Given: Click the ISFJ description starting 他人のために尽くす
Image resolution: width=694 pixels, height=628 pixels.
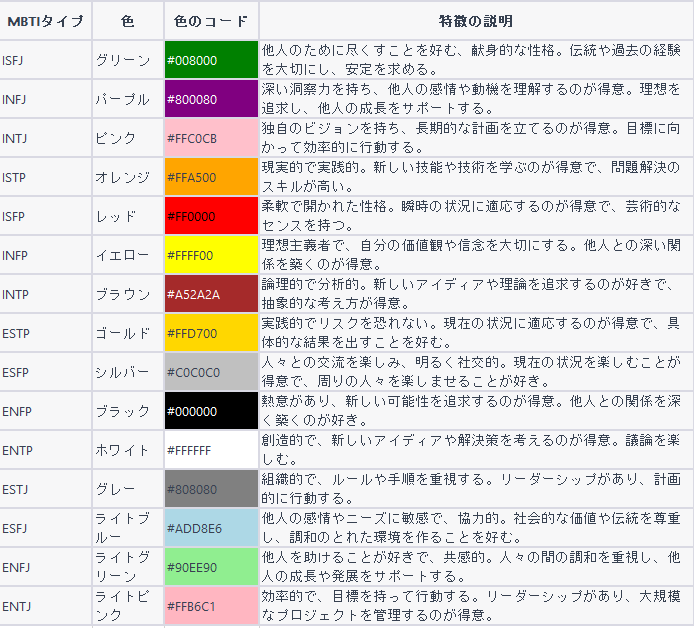Looking at the screenshot, I should pos(476,60).
